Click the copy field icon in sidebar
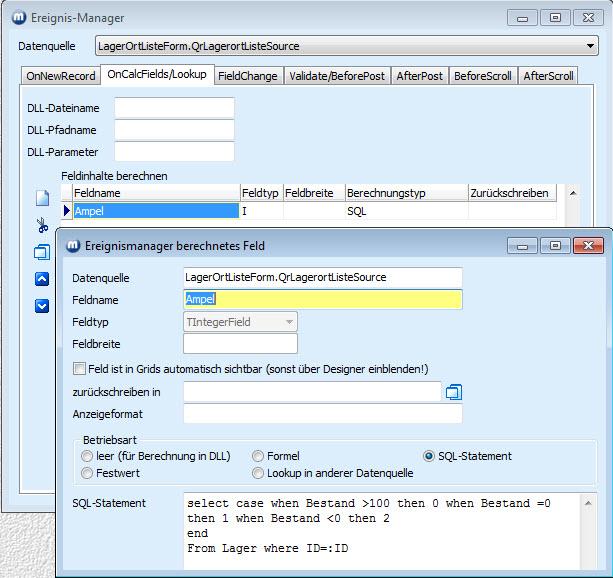This screenshot has height=578, width=613. (42, 253)
